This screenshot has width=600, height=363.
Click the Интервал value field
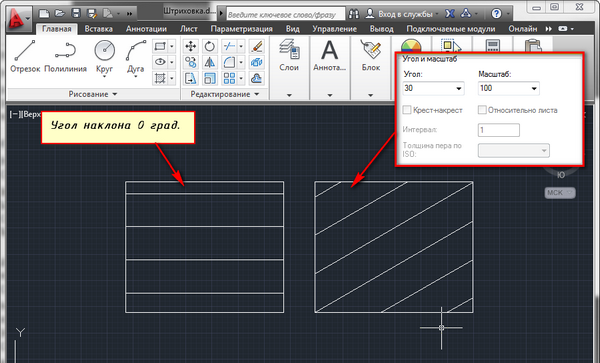tap(499, 130)
